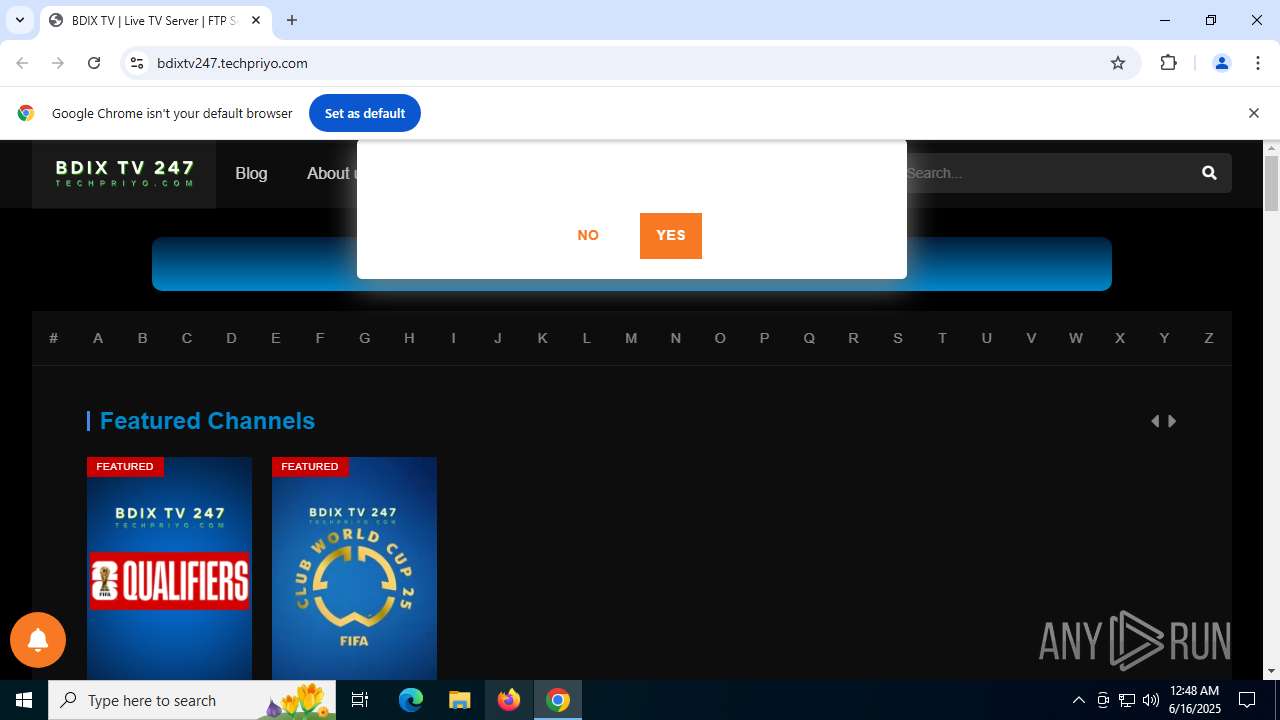Filter channels by letter C
The height and width of the screenshot is (720, 1280).
187,338
